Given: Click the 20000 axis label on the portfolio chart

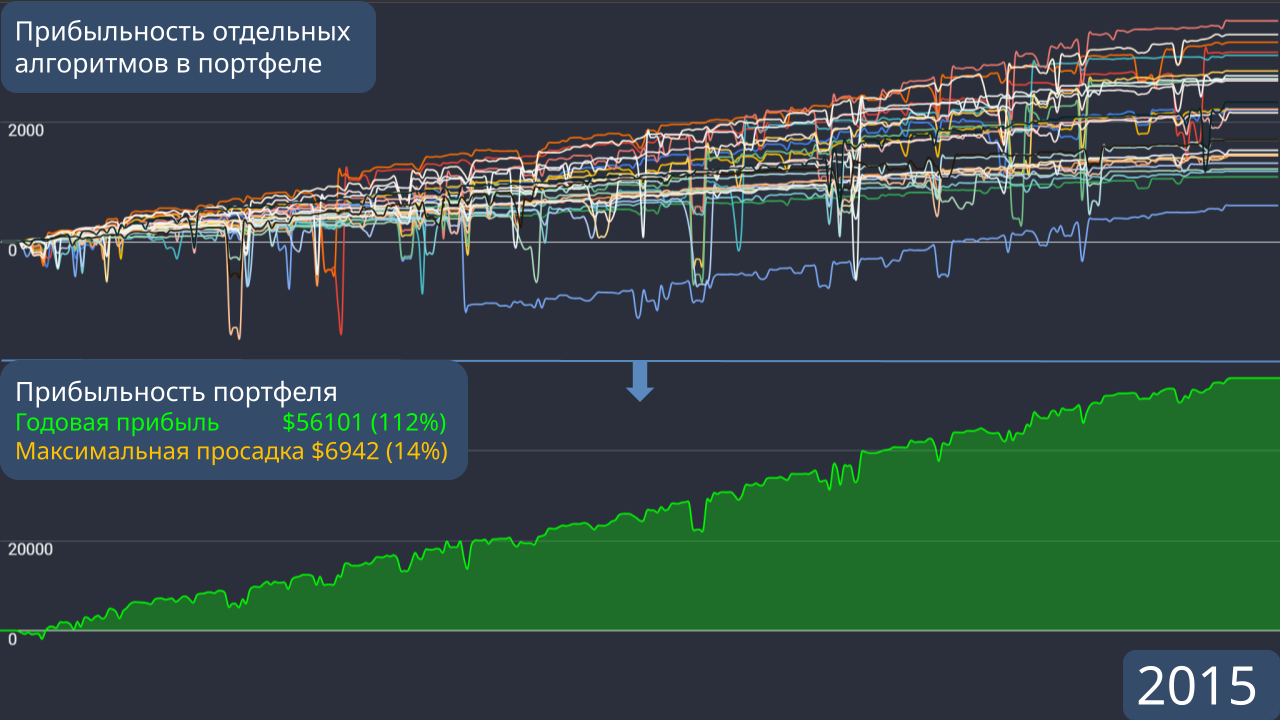Looking at the screenshot, I should pyautogui.click(x=30, y=549).
